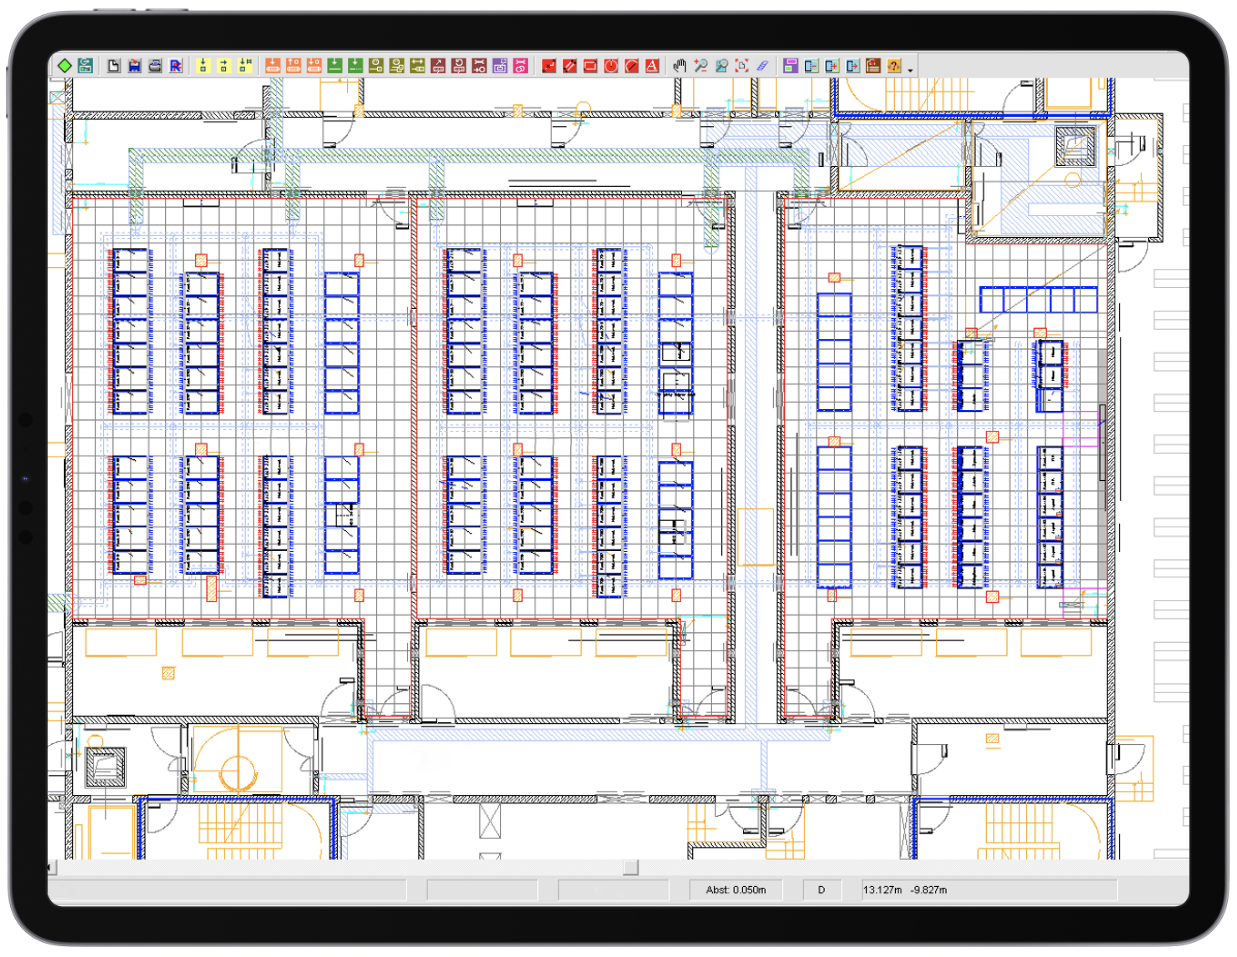Click the red arc drawing tool
The width and height of the screenshot is (1237, 957).
(x=631, y=66)
